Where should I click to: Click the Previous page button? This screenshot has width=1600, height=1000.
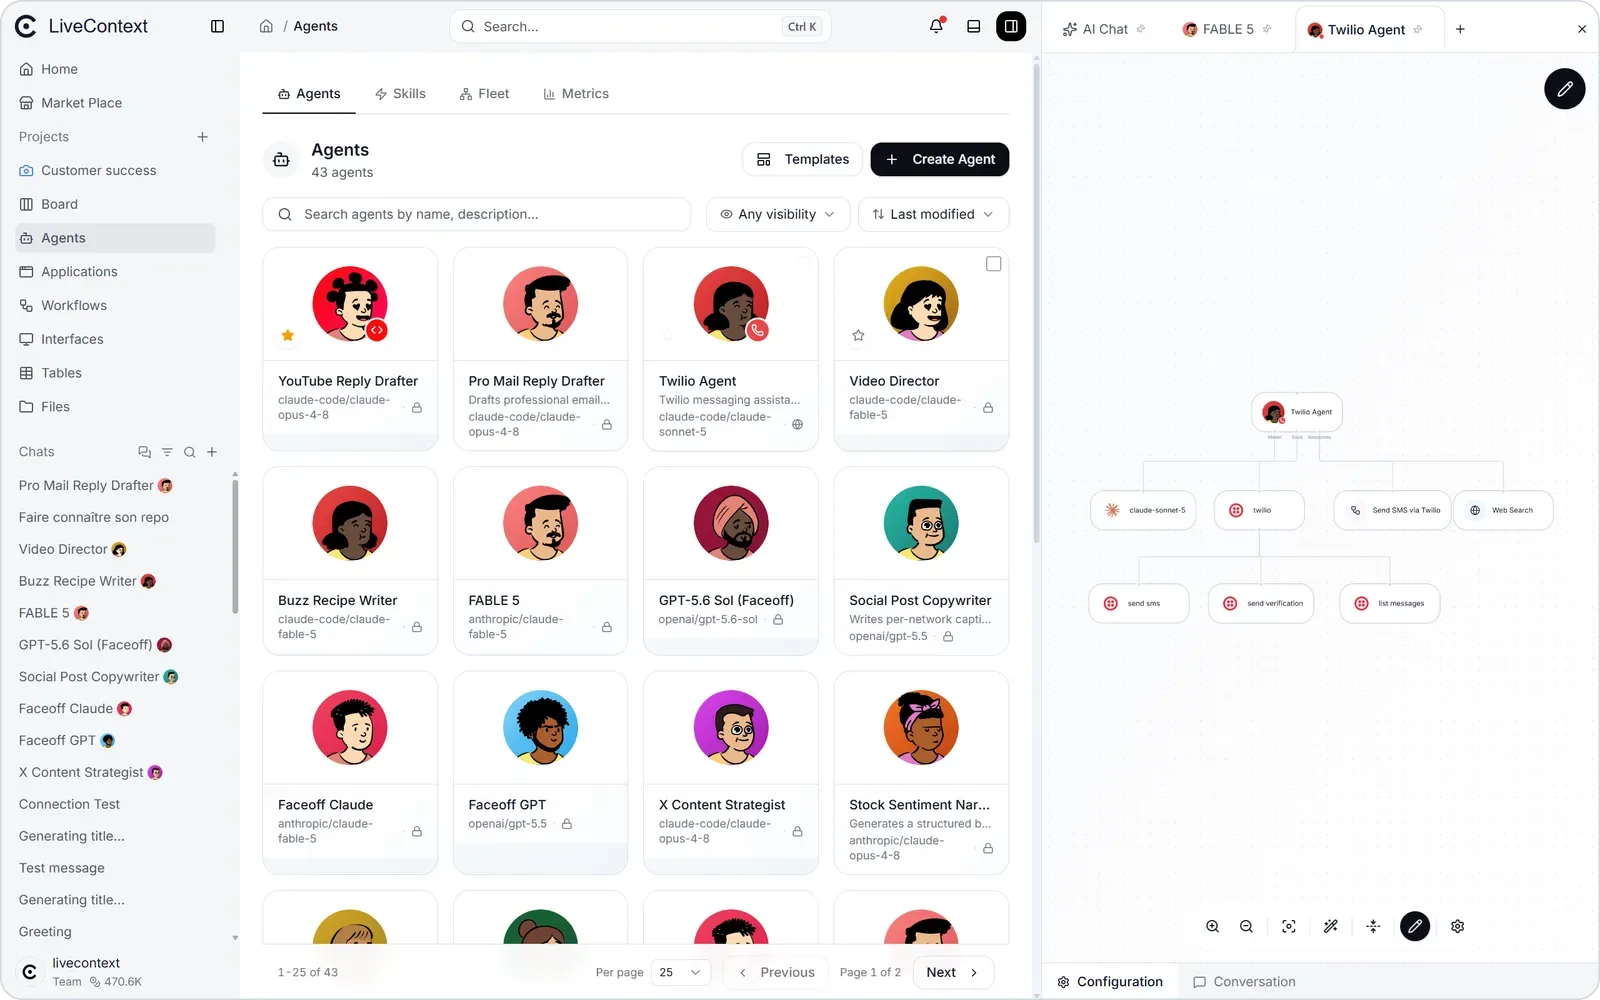click(777, 973)
